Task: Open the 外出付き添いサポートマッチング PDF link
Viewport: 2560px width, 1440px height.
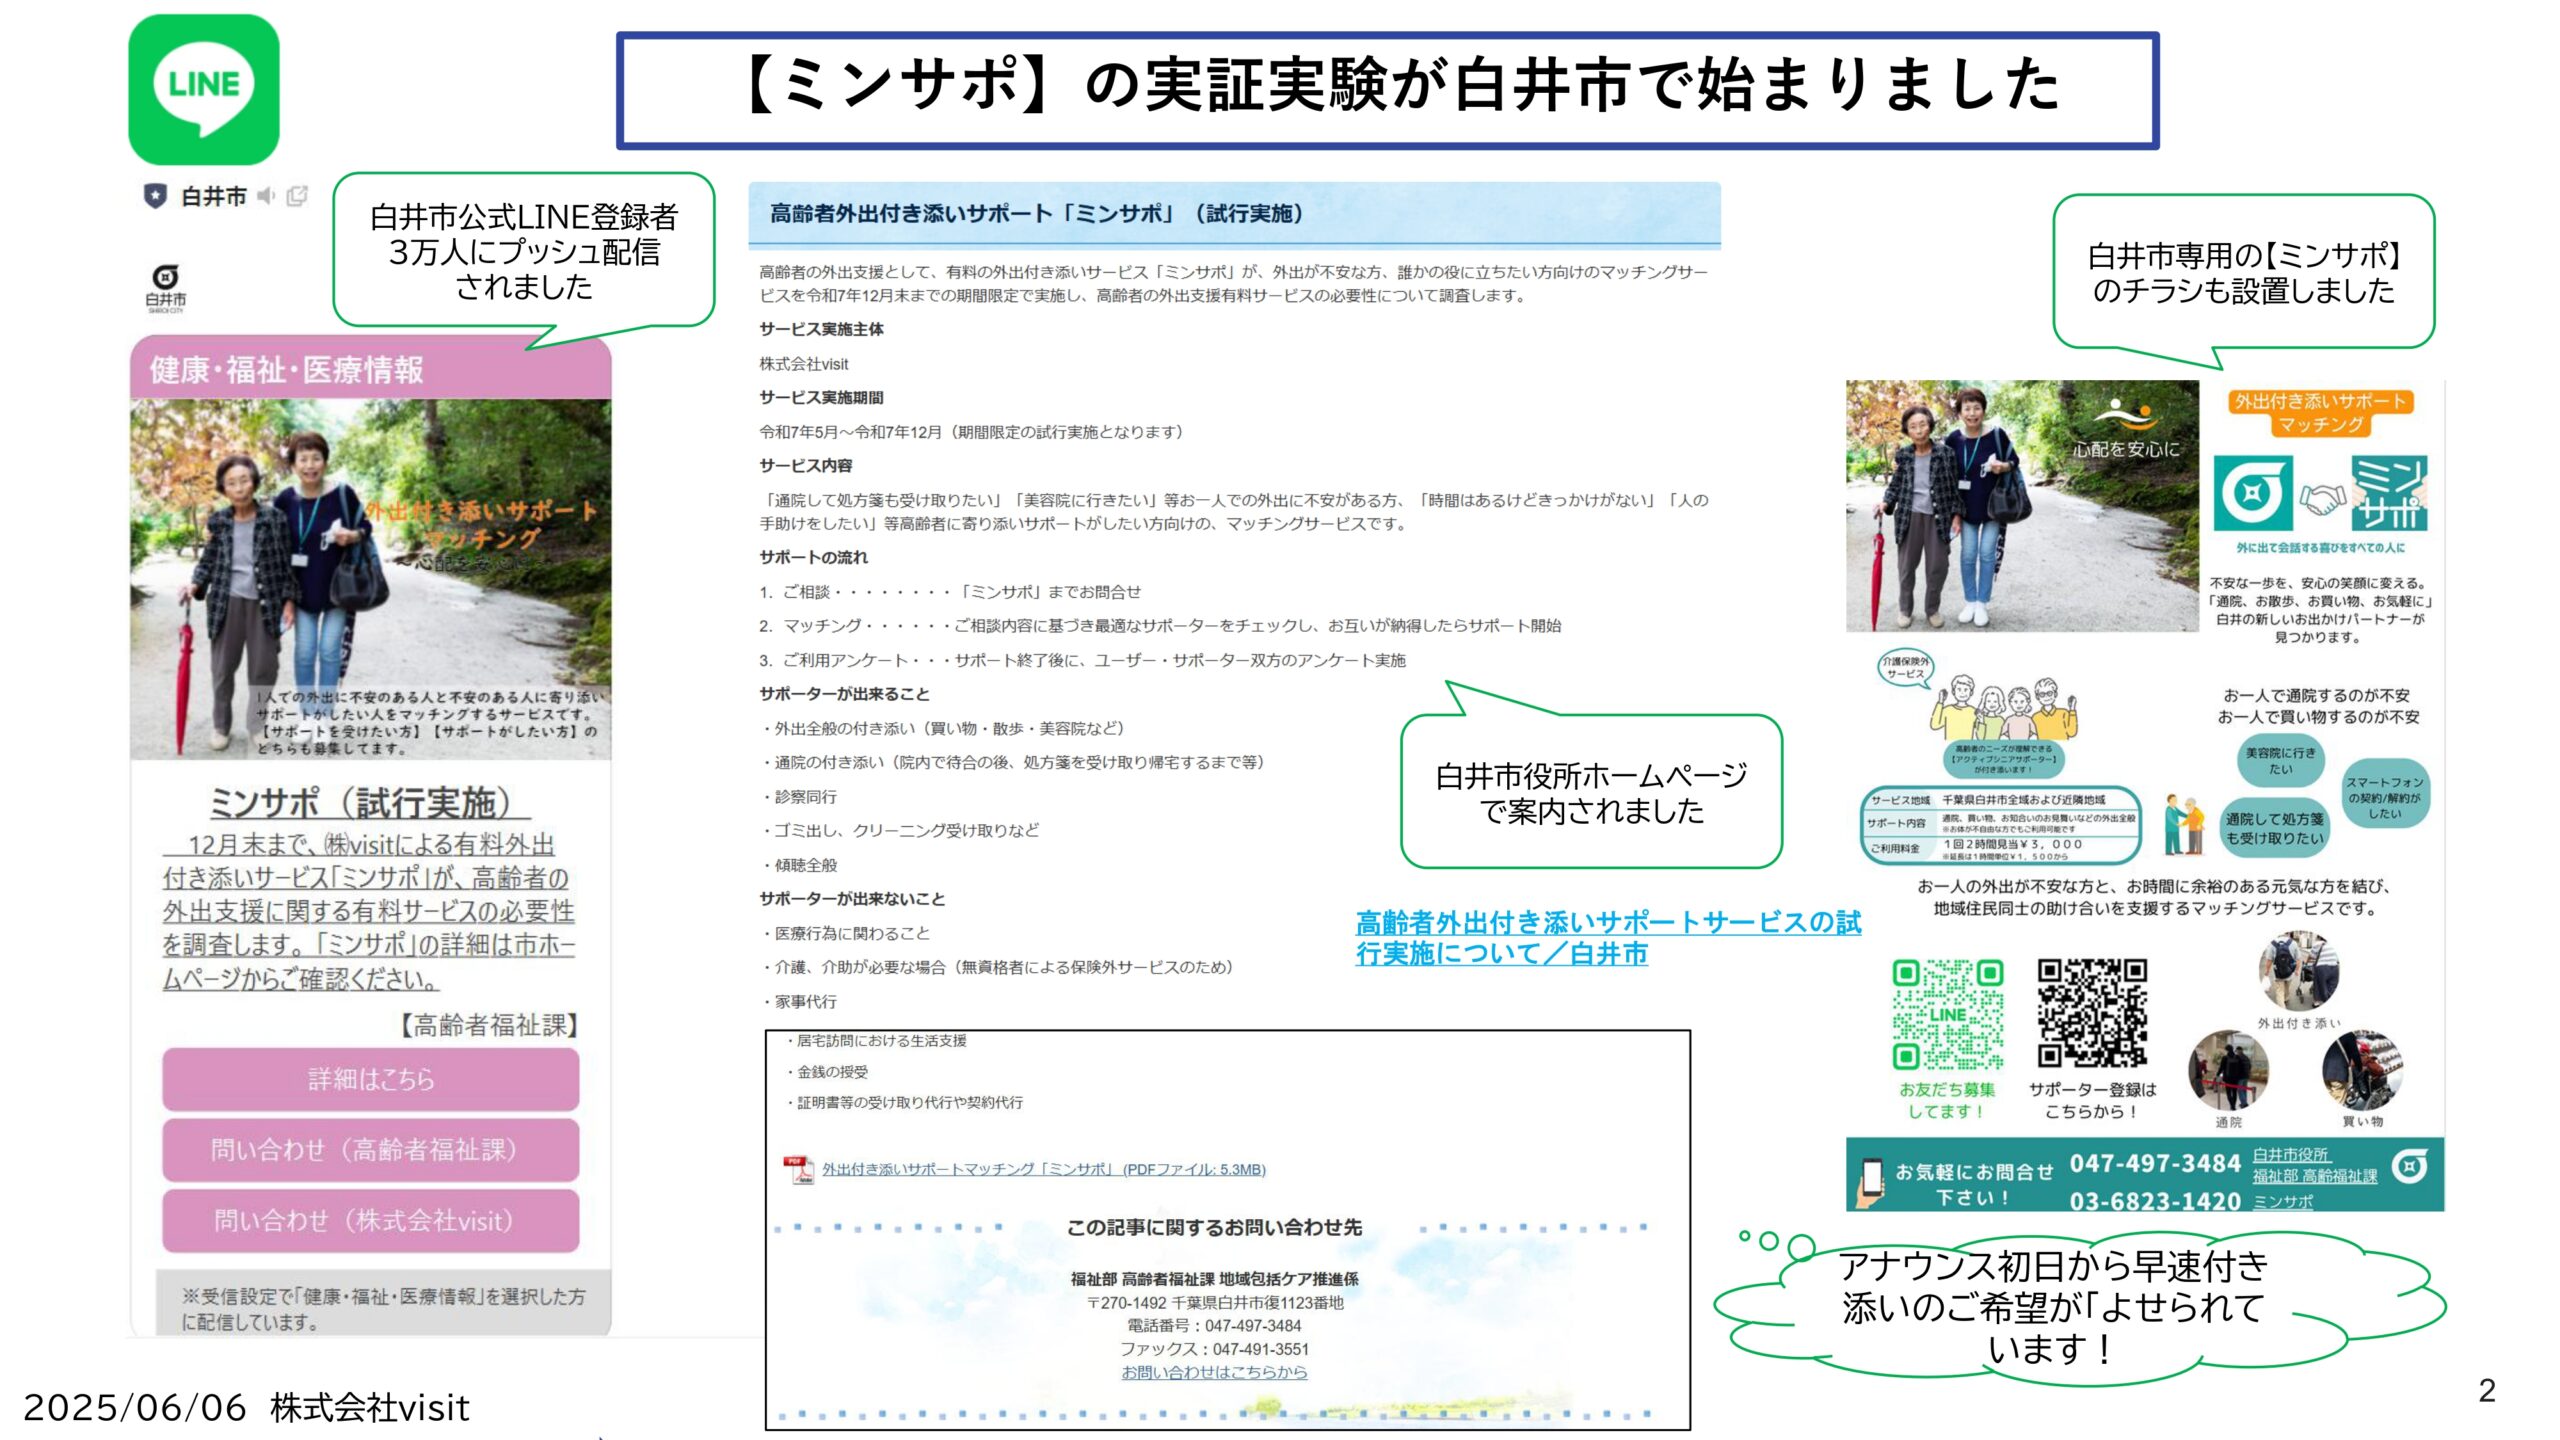Action: [1044, 1169]
